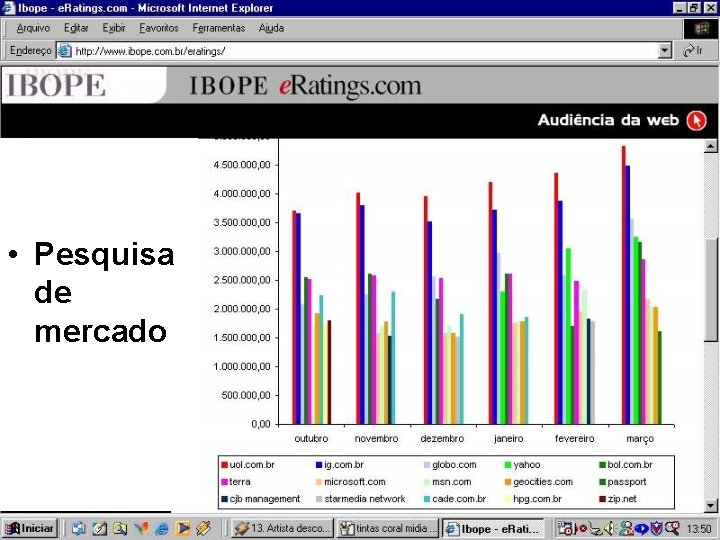Open Internet Explorer from quick launch

tap(162, 529)
